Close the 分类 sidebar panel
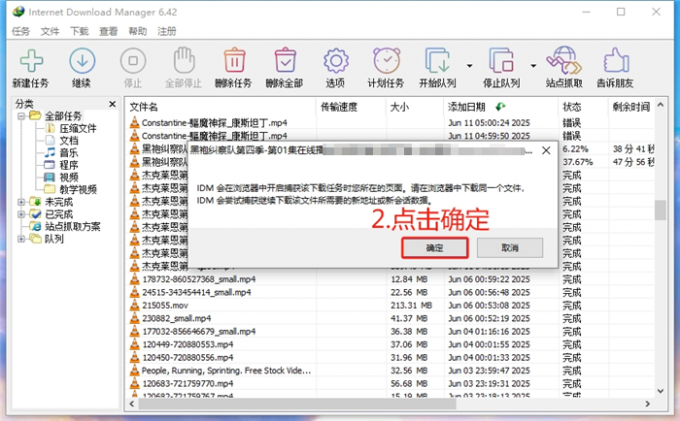Screen dimensions: 680x421 [x=112, y=104]
